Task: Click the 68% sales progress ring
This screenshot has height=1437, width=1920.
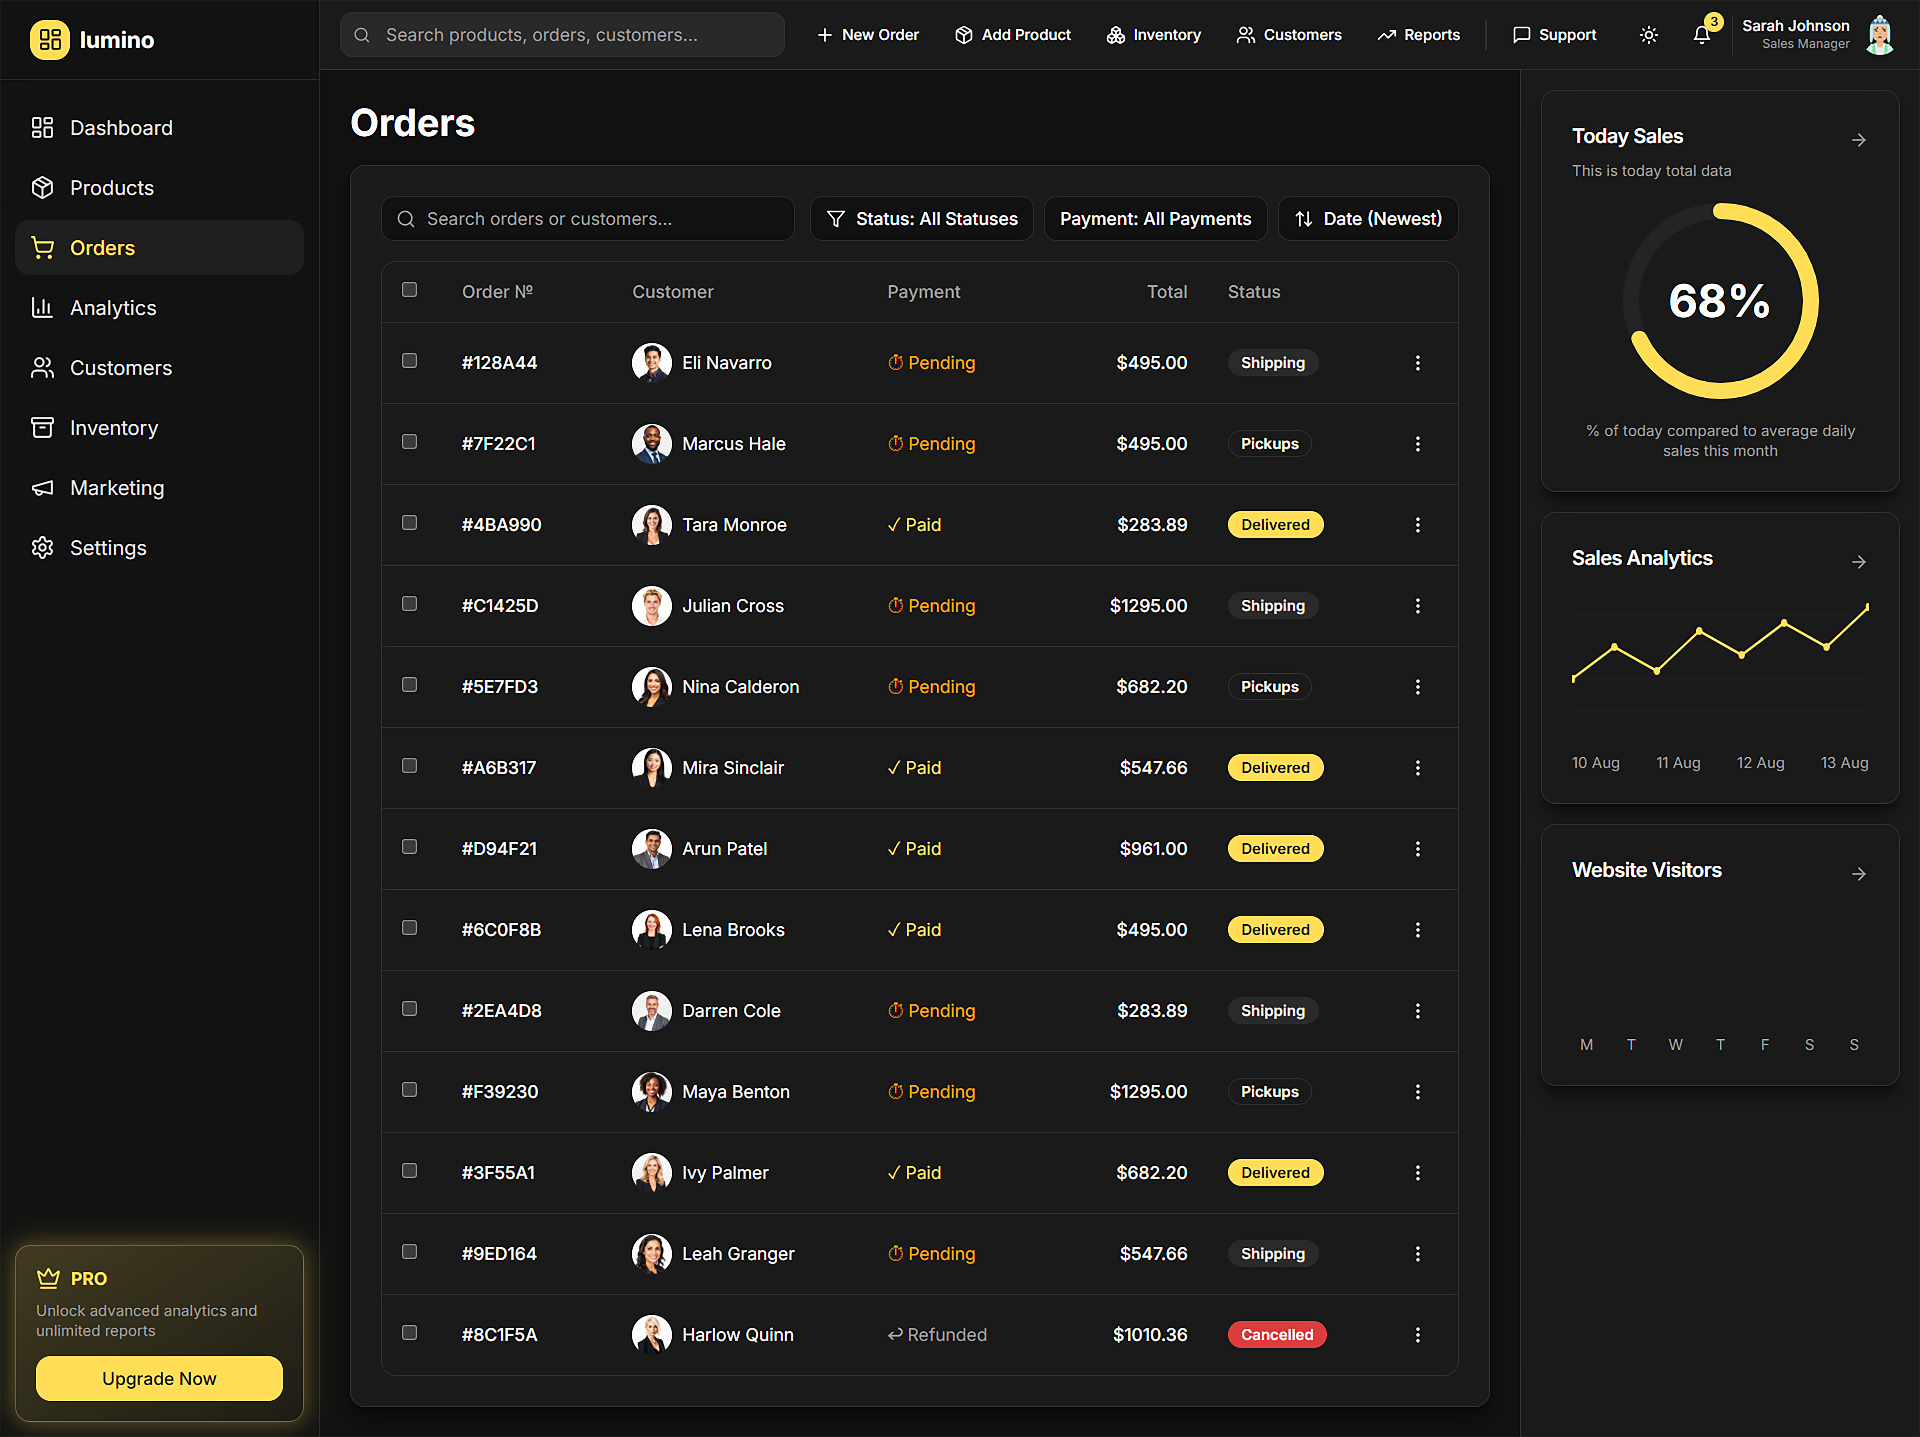Action: click(x=1719, y=301)
